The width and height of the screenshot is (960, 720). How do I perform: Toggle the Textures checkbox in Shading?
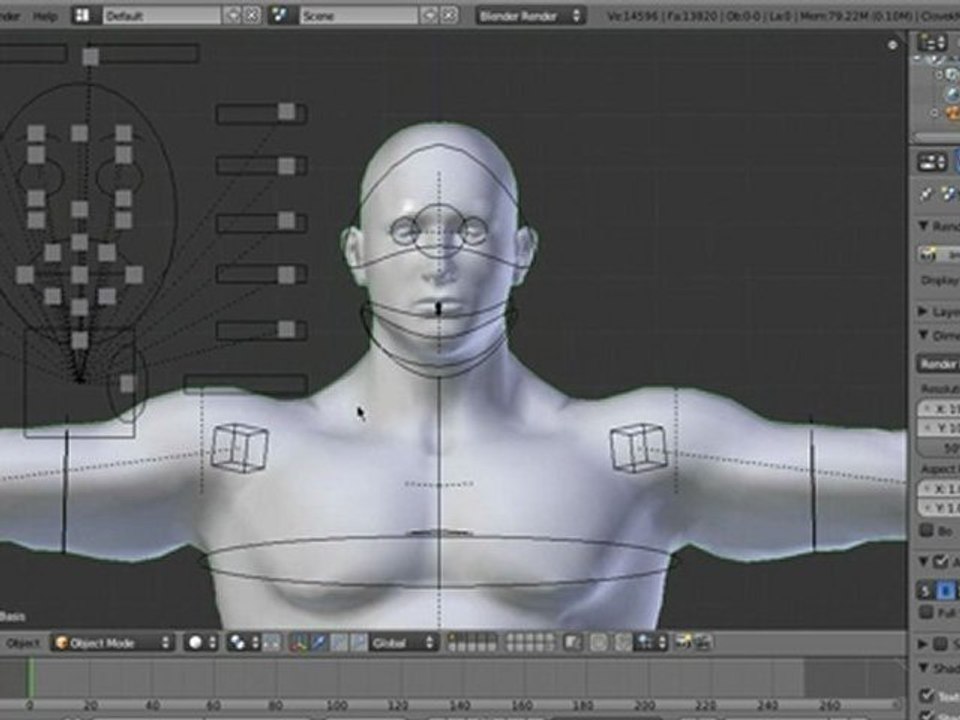click(x=927, y=695)
